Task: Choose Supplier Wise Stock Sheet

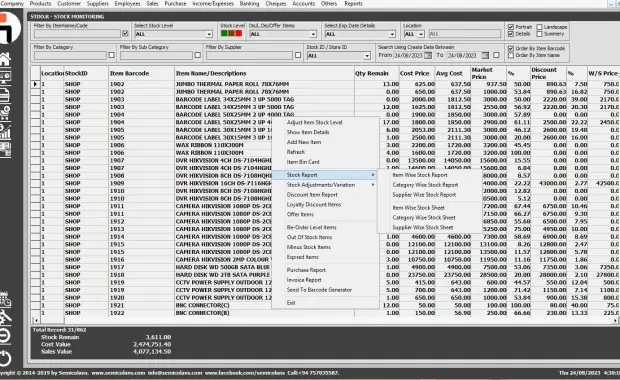Action: pyautogui.click(x=423, y=227)
